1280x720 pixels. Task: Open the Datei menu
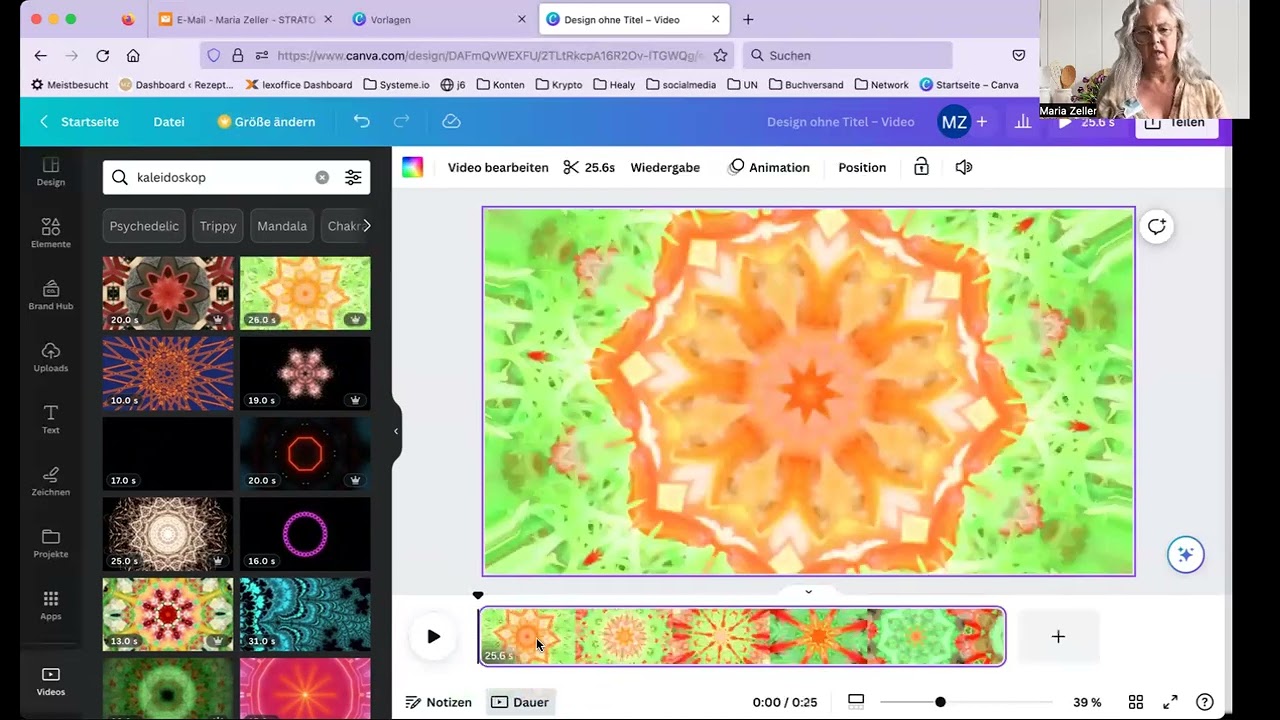[169, 121]
